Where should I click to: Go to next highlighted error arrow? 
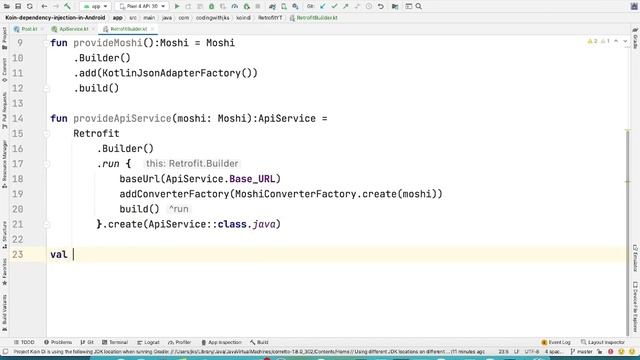click(x=625, y=41)
